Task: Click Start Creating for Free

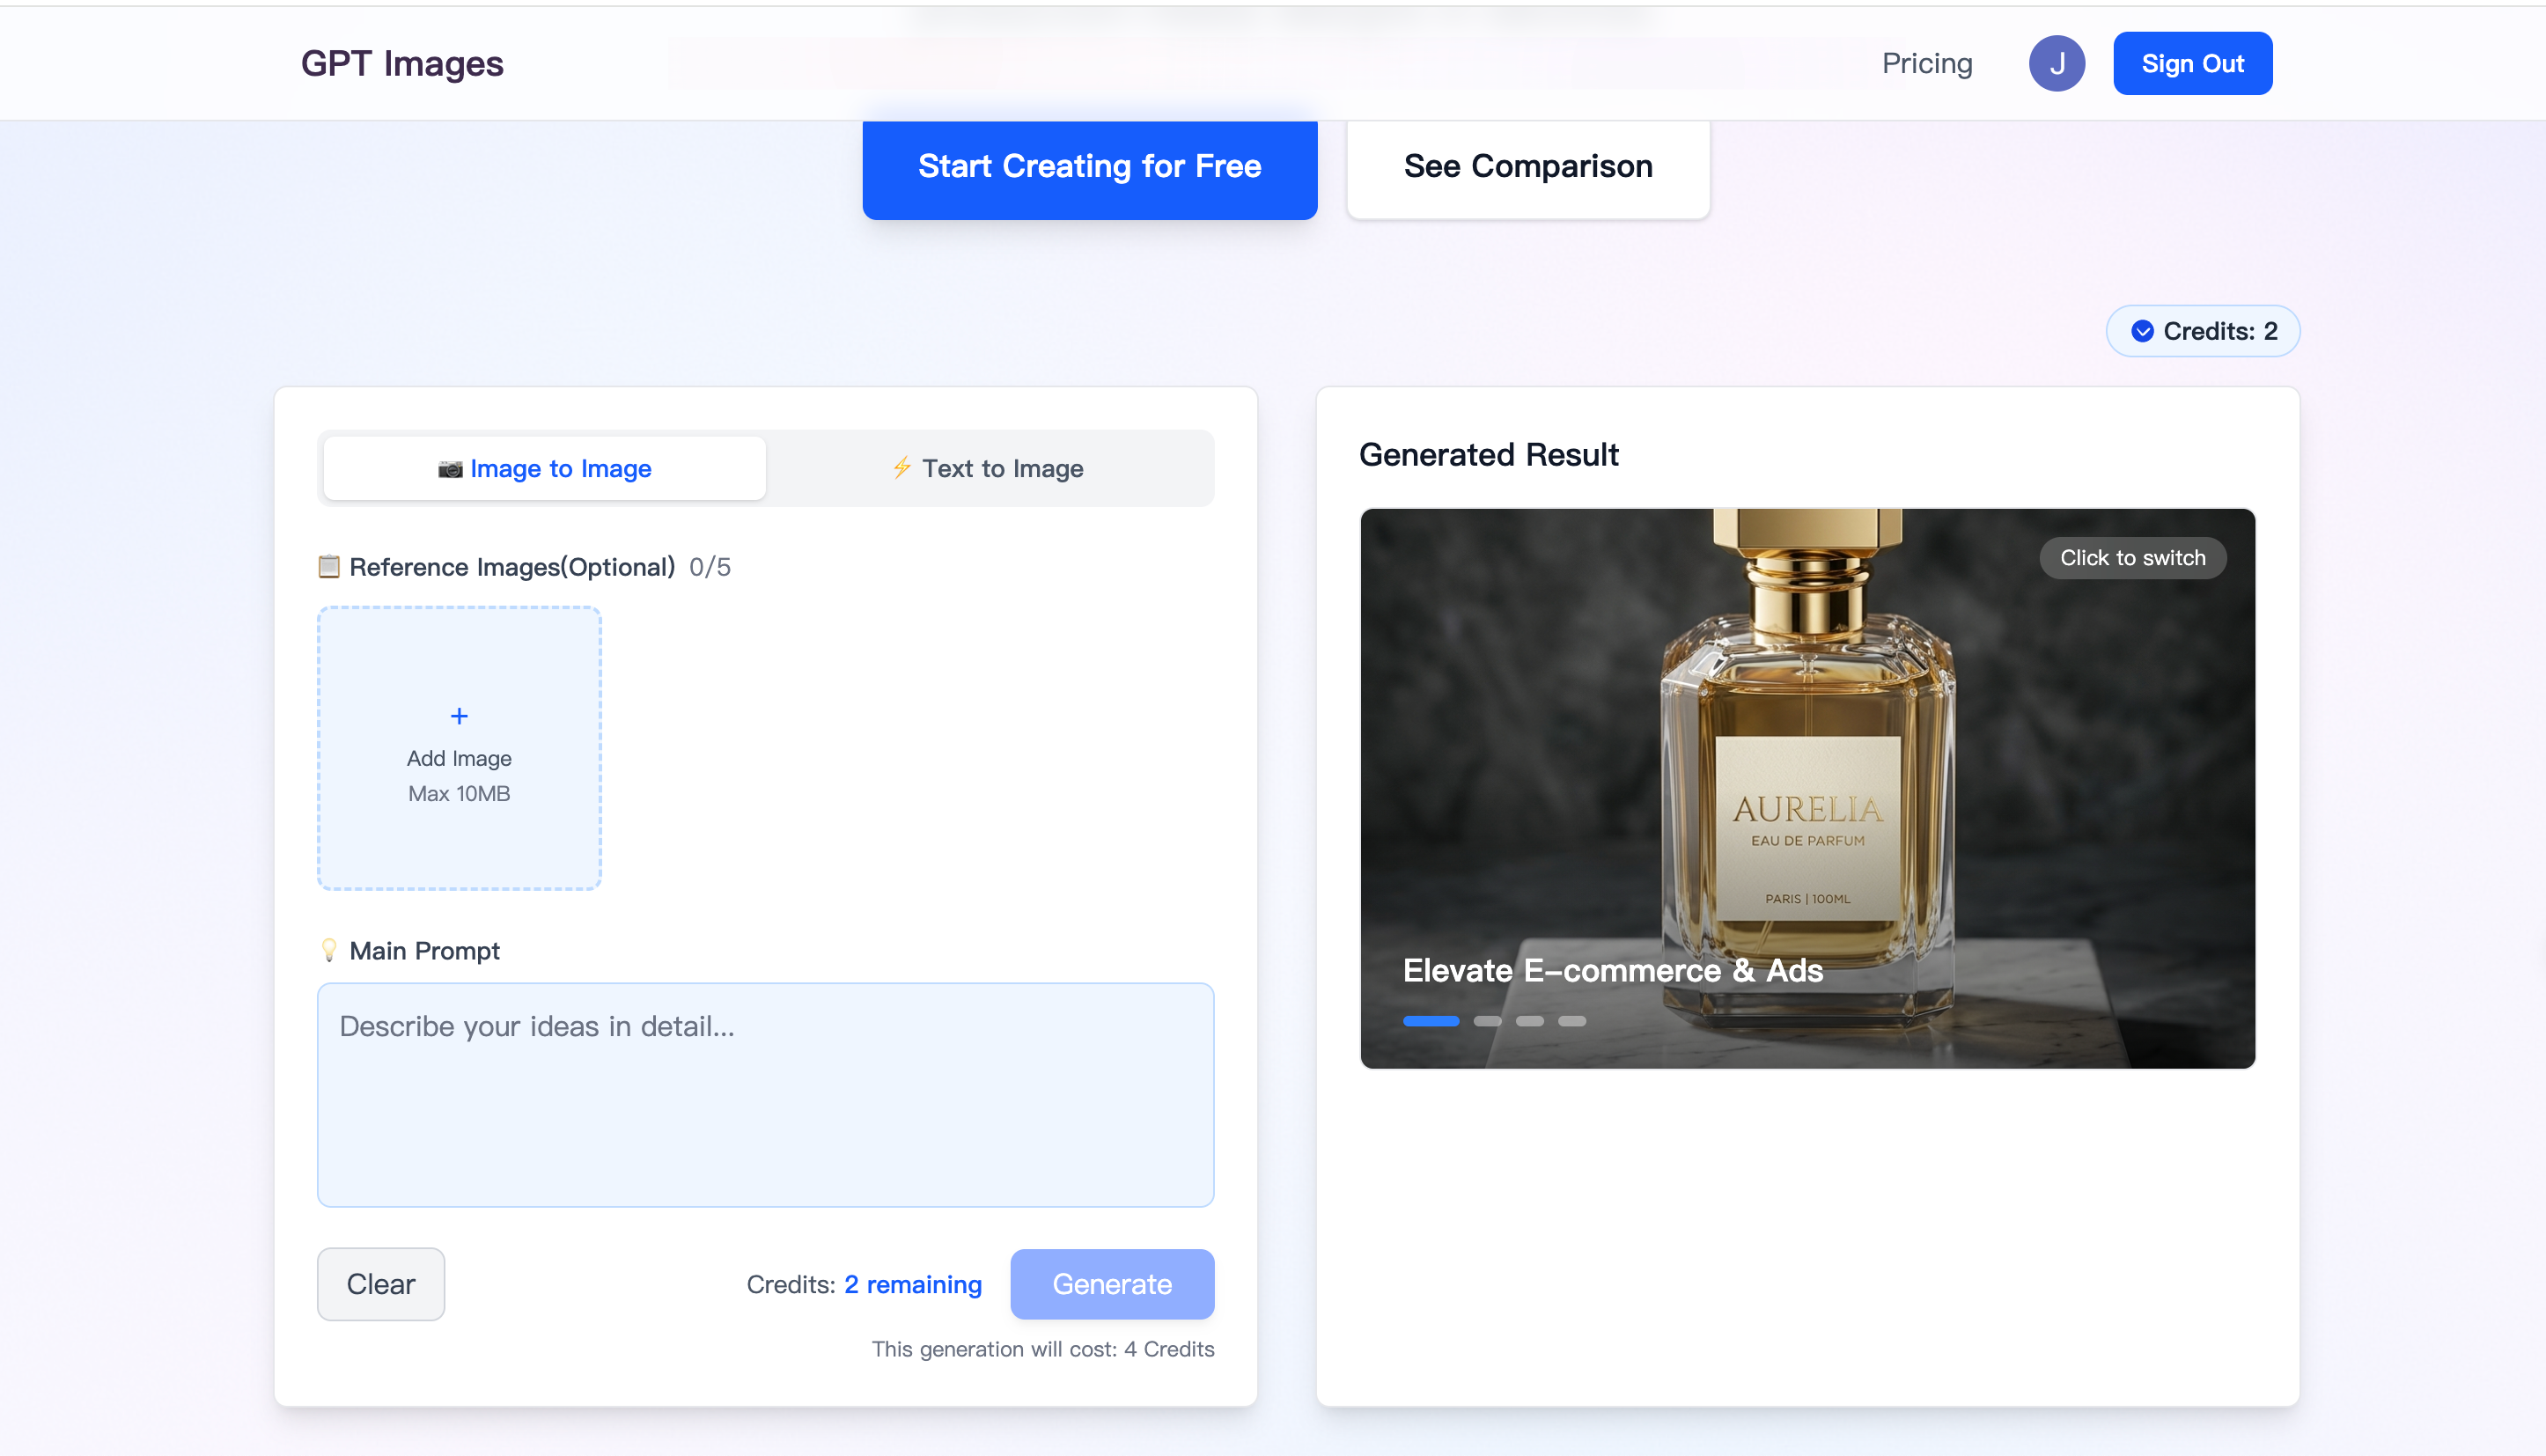Action: [x=1089, y=167]
